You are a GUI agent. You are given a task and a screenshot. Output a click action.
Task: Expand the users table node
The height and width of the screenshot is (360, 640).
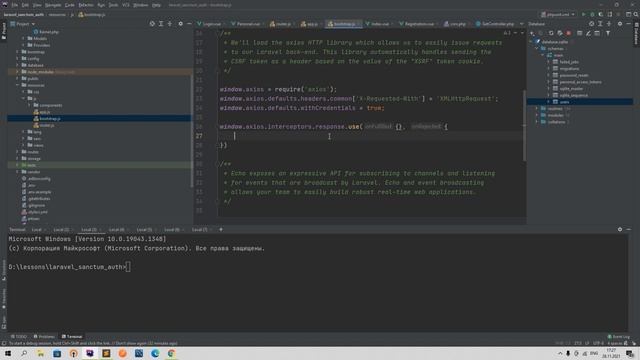pyautogui.click(x=549, y=102)
